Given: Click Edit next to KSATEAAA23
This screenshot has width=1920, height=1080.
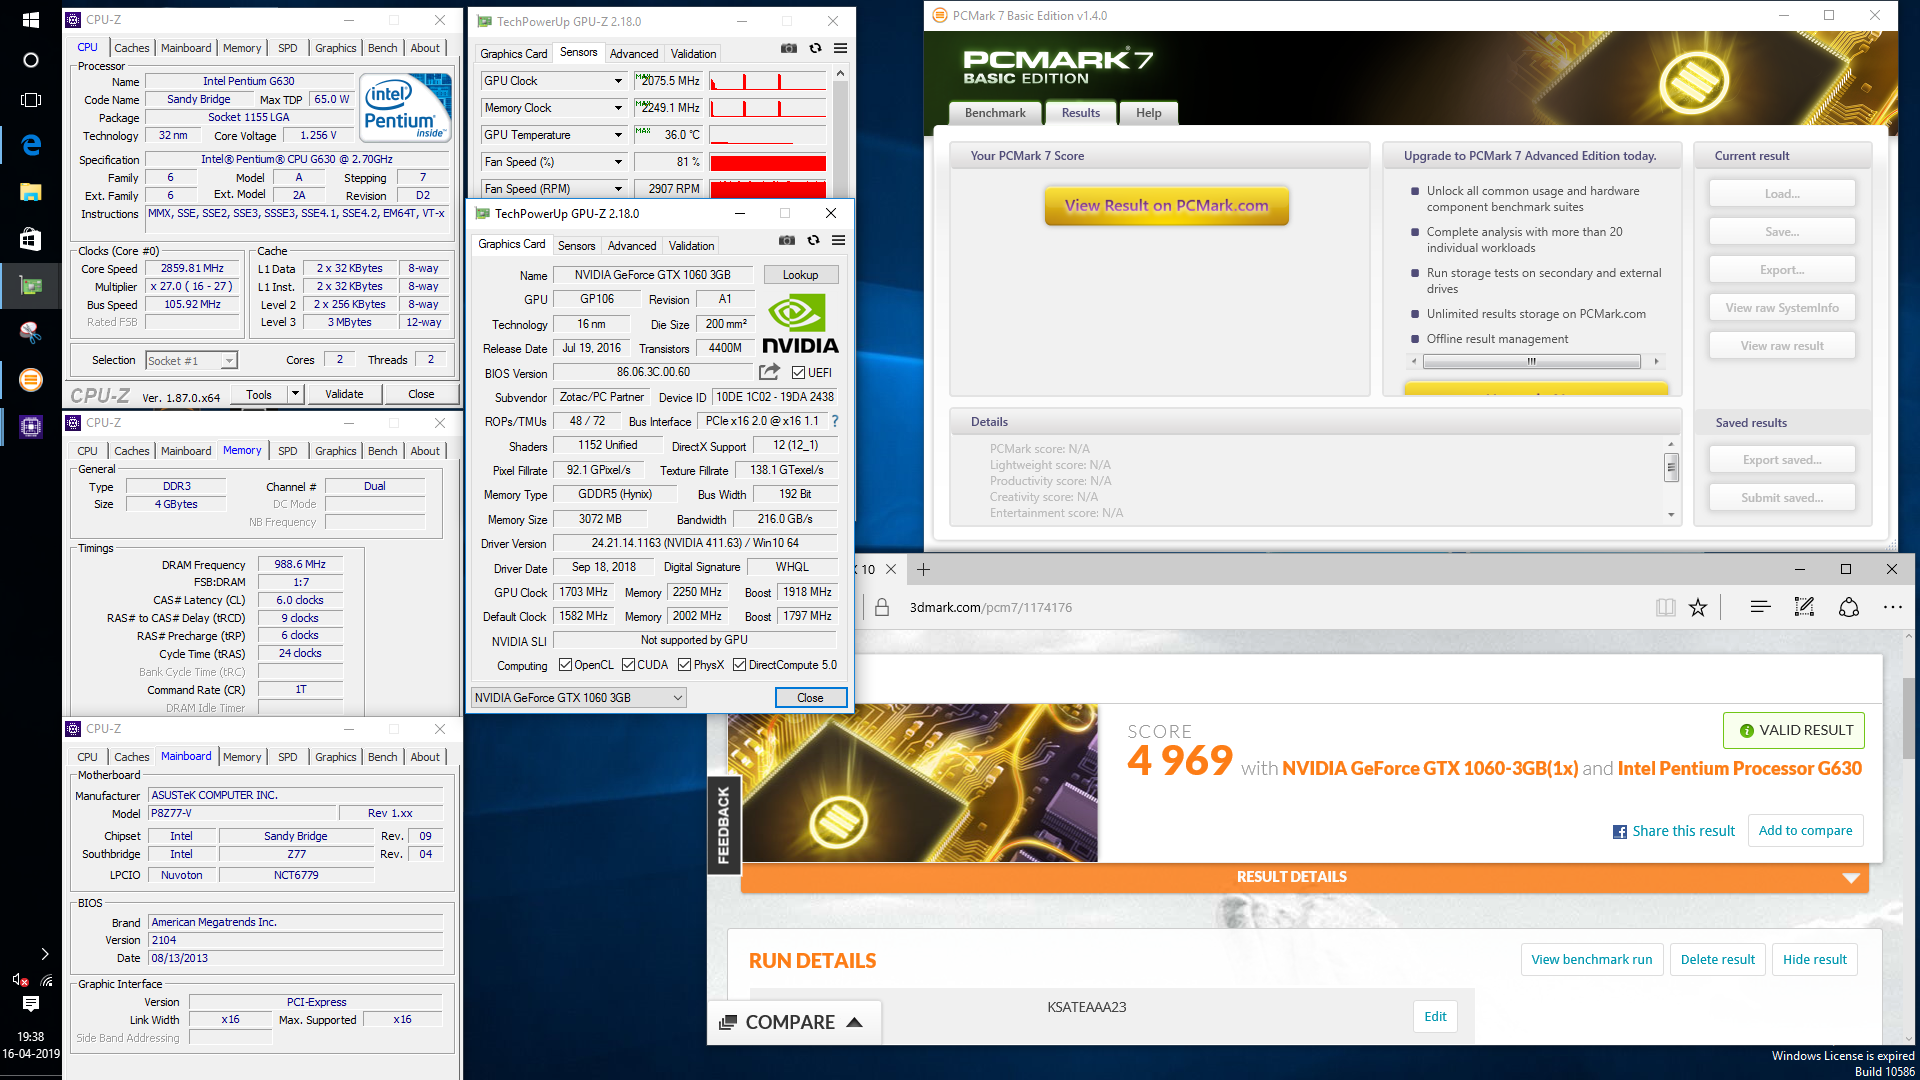Looking at the screenshot, I should 1435,1016.
